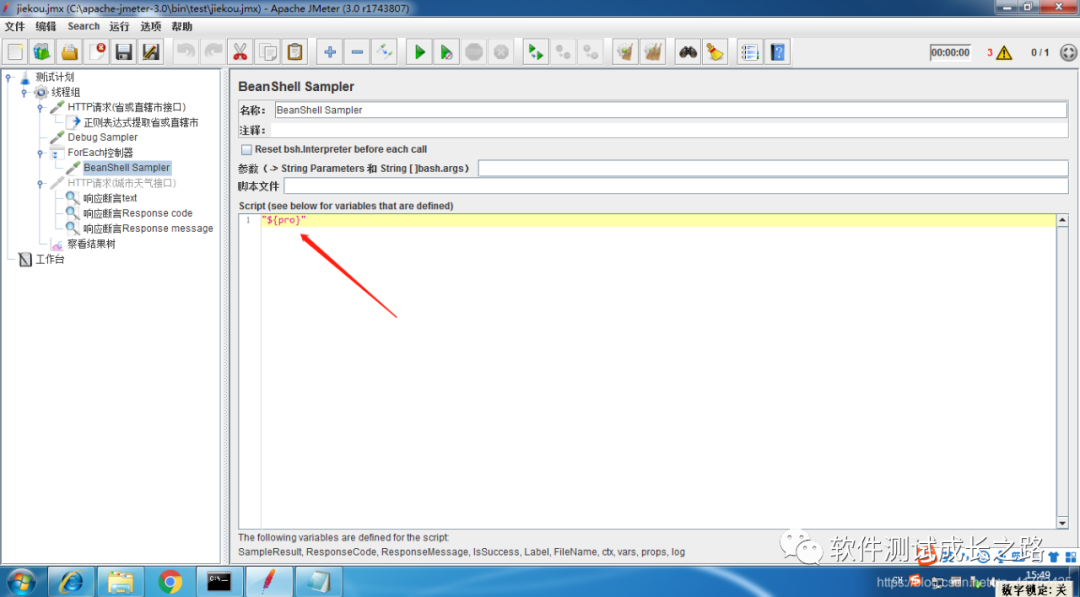The height and width of the screenshot is (597, 1080).
Task: Select 察看结果树 in the tree
Action: tap(92, 244)
